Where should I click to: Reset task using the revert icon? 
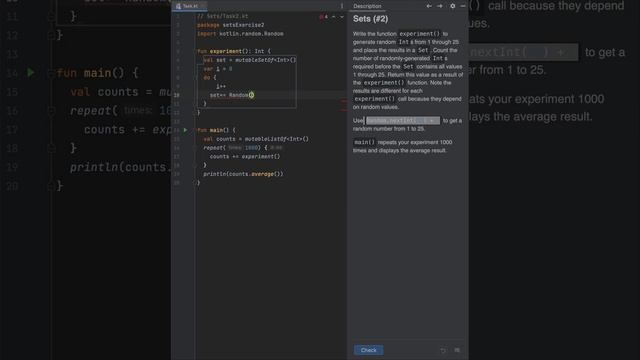pos(443,350)
